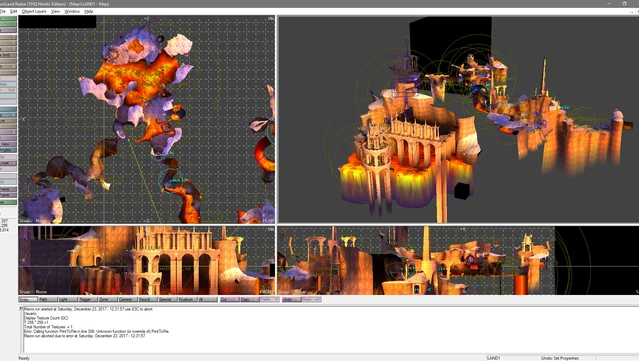Image resolution: width=639 pixels, height=361 pixels.
Task: Minimize the editor window
Action: pyautogui.click(x=609, y=3)
